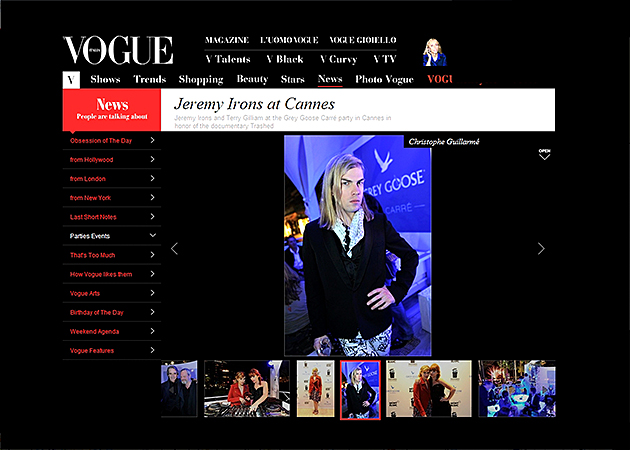Expand the Vogue Features arrow
Screen dimensions: 630x450
[152, 350]
